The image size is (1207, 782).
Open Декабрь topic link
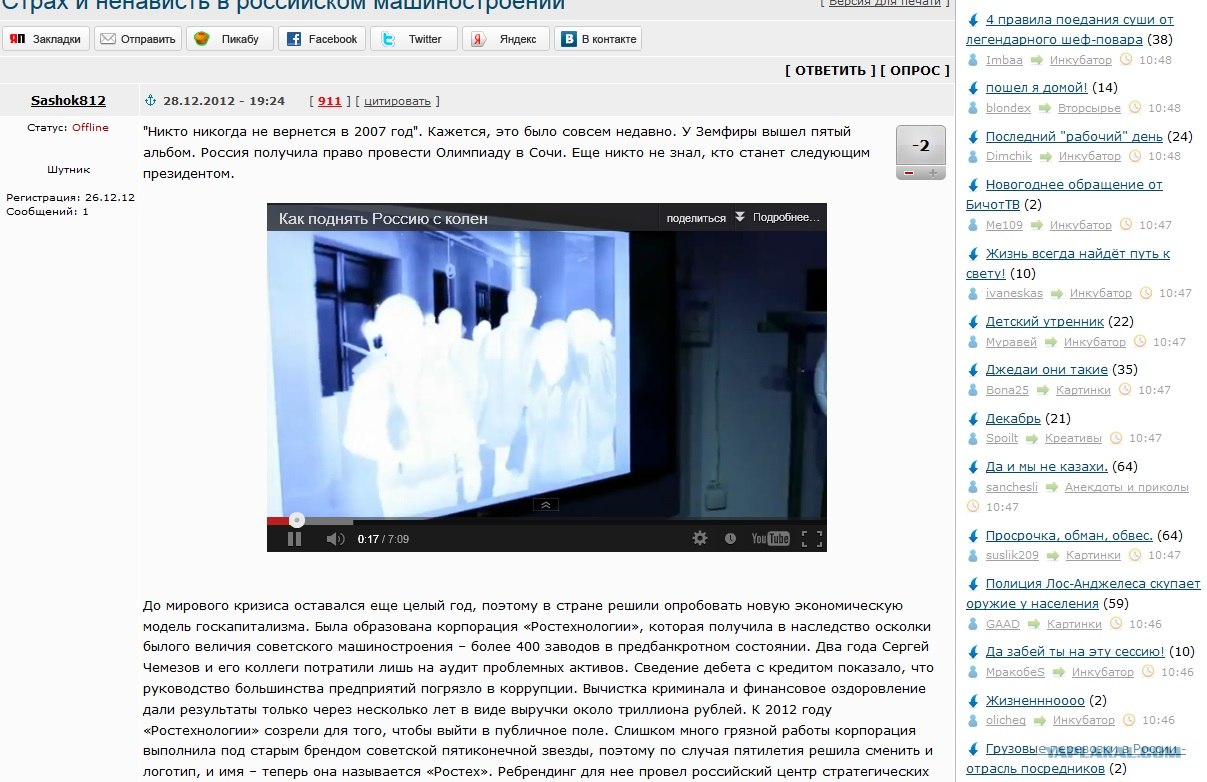[1013, 418]
